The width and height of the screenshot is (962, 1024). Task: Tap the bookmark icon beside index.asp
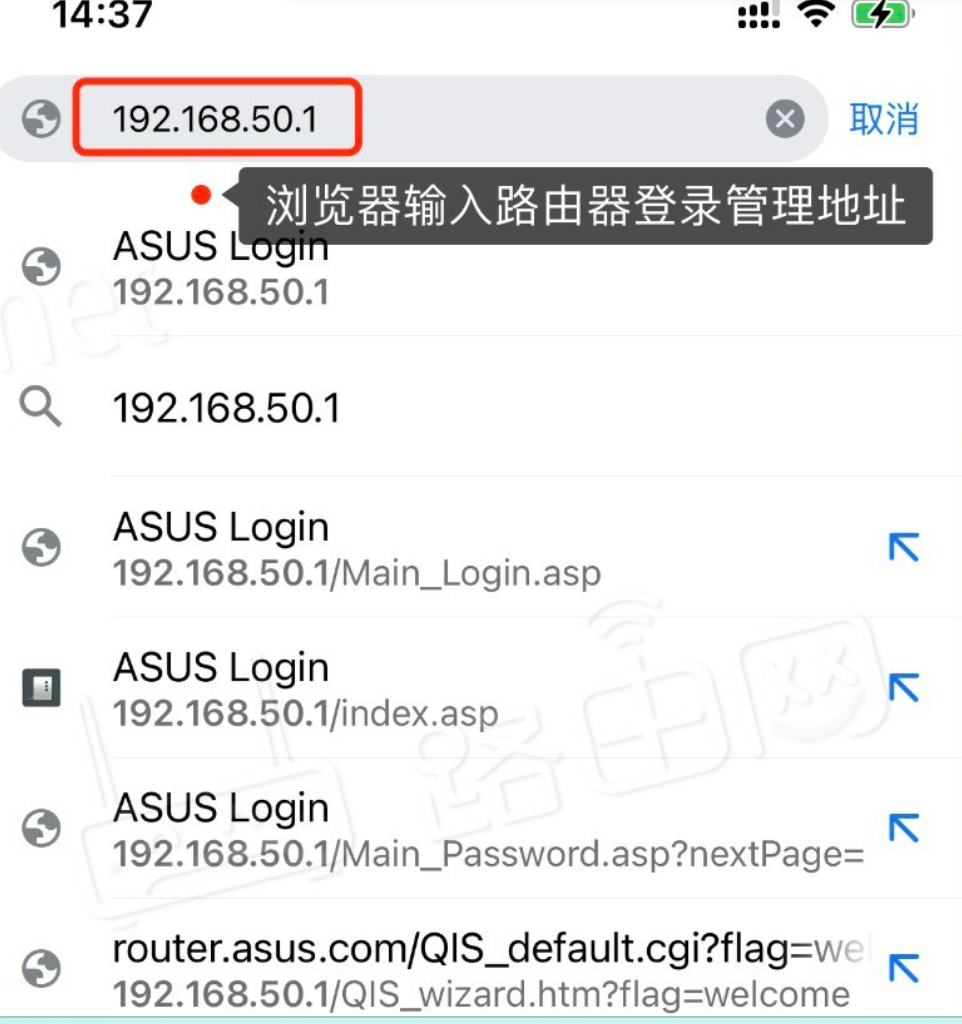tap(41, 688)
